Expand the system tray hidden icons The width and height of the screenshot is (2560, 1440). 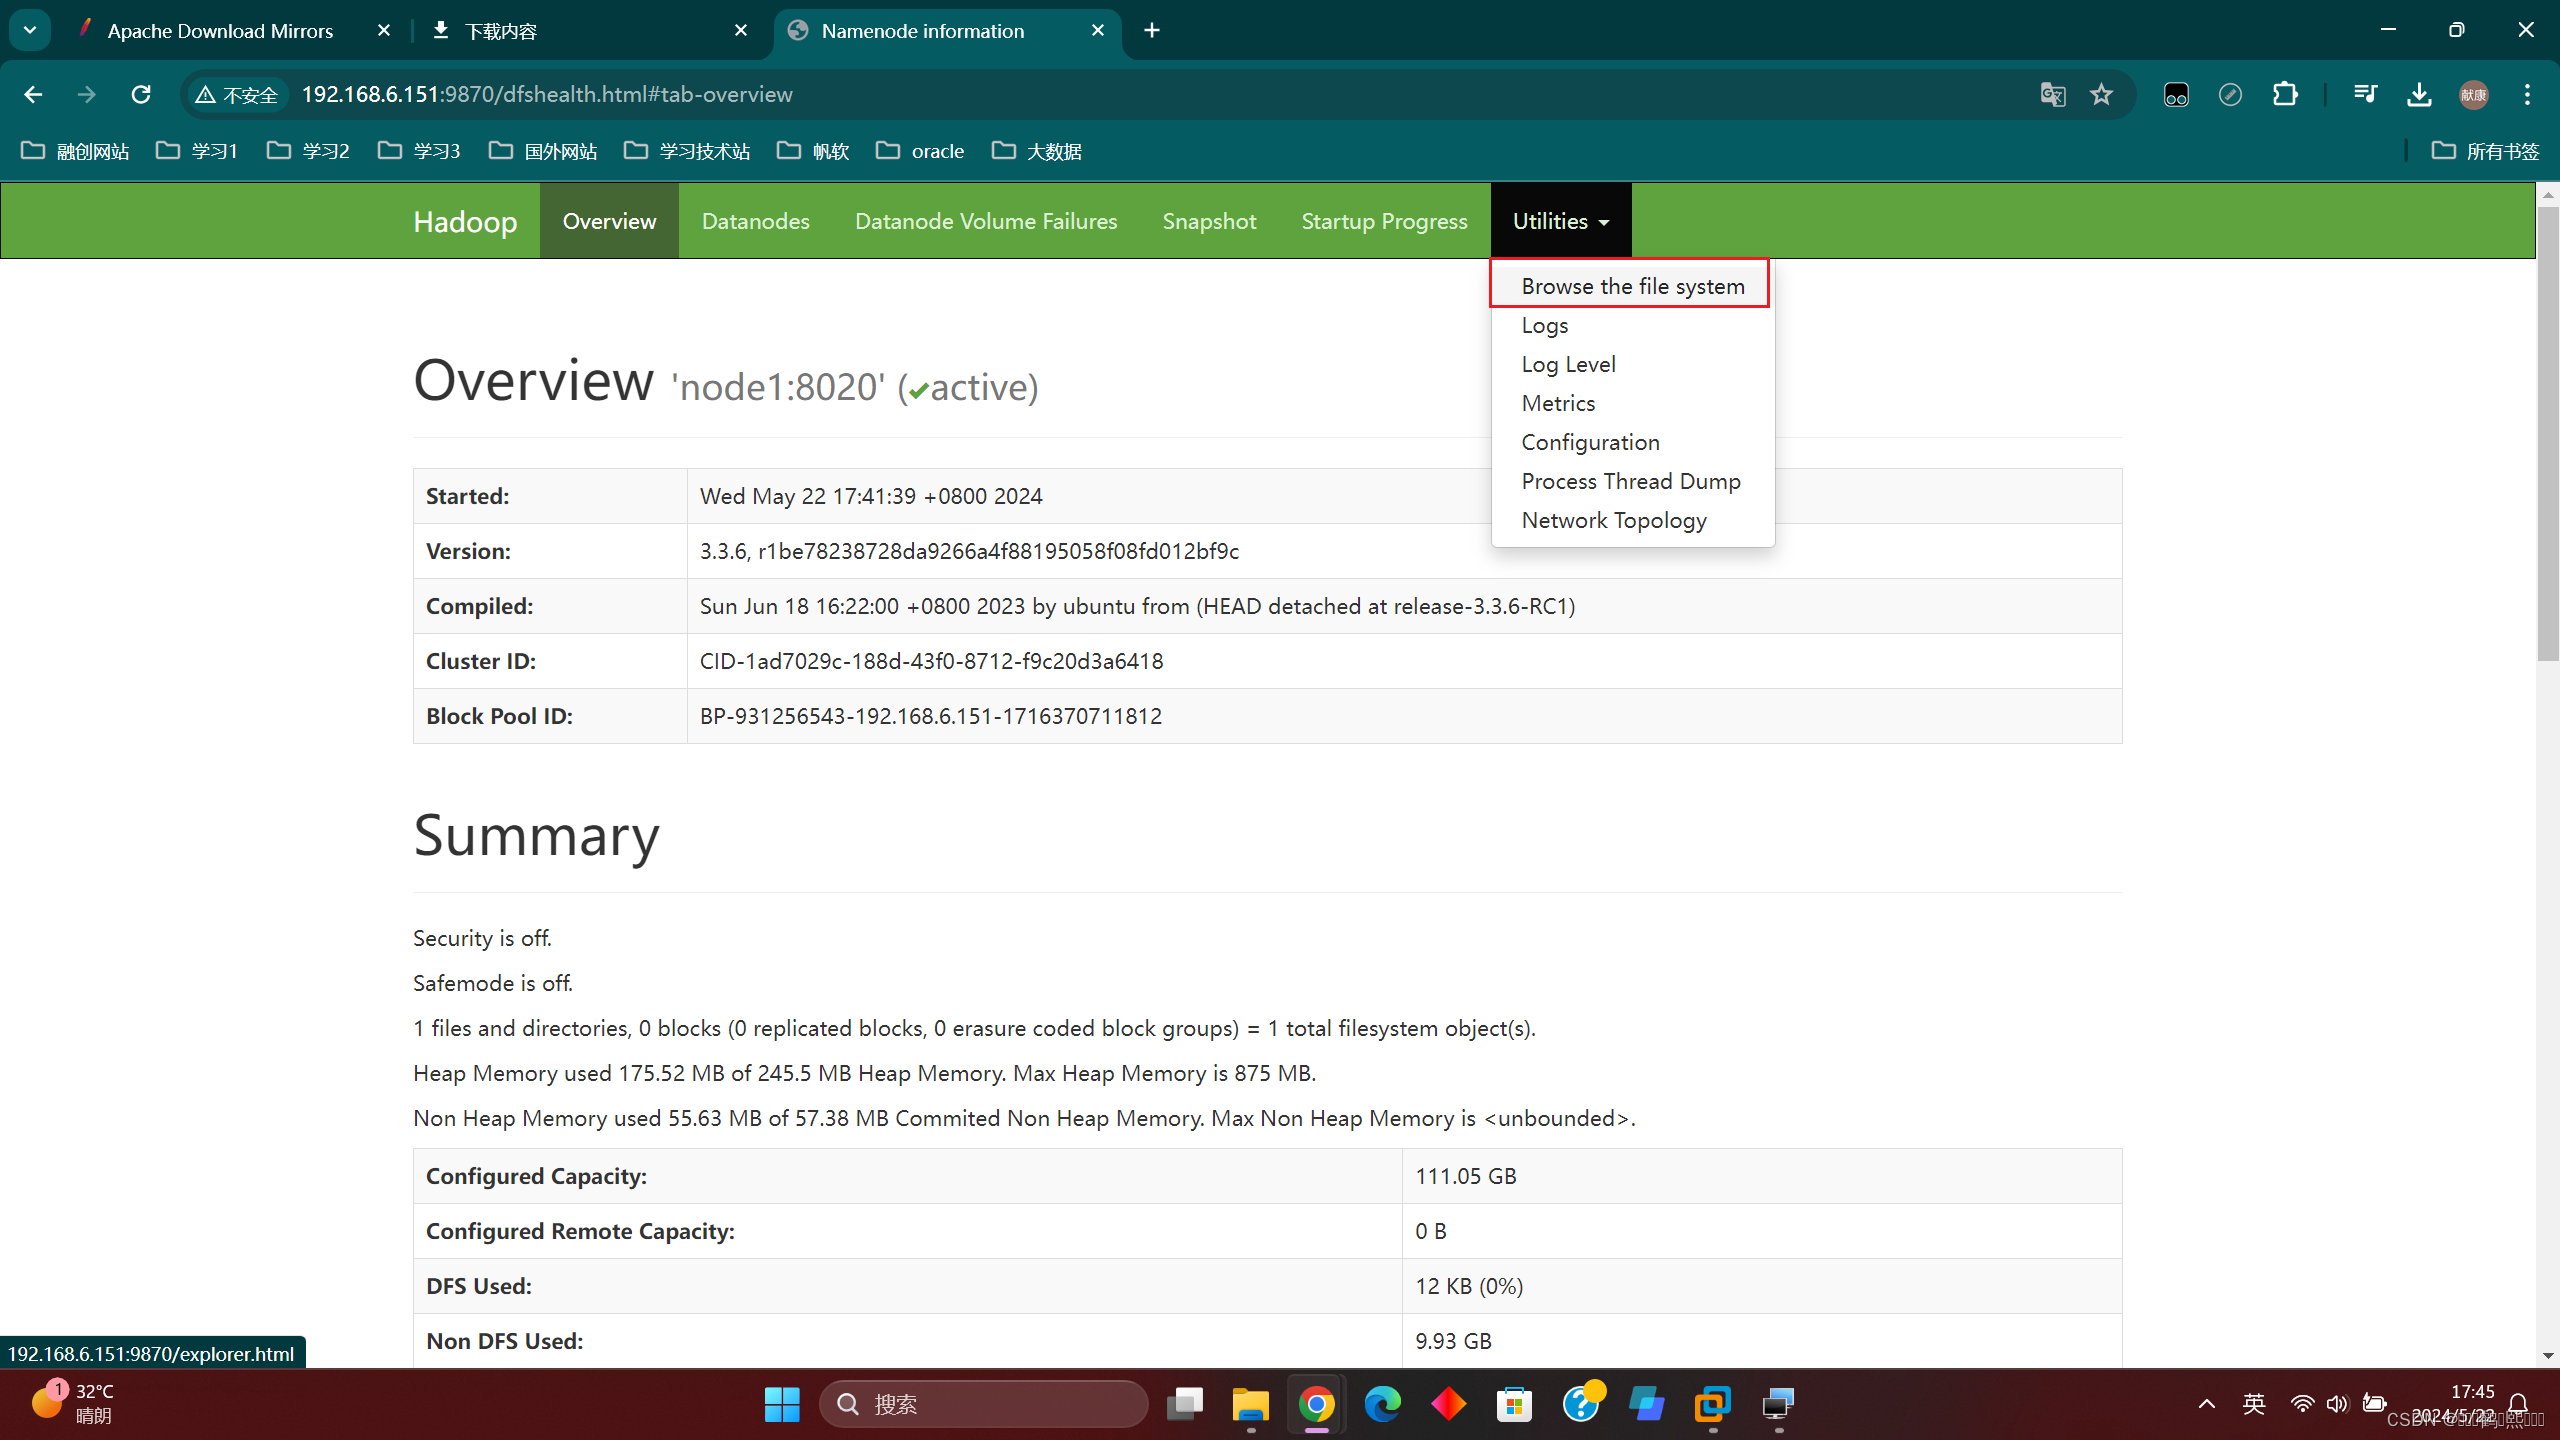click(x=2206, y=1404)
